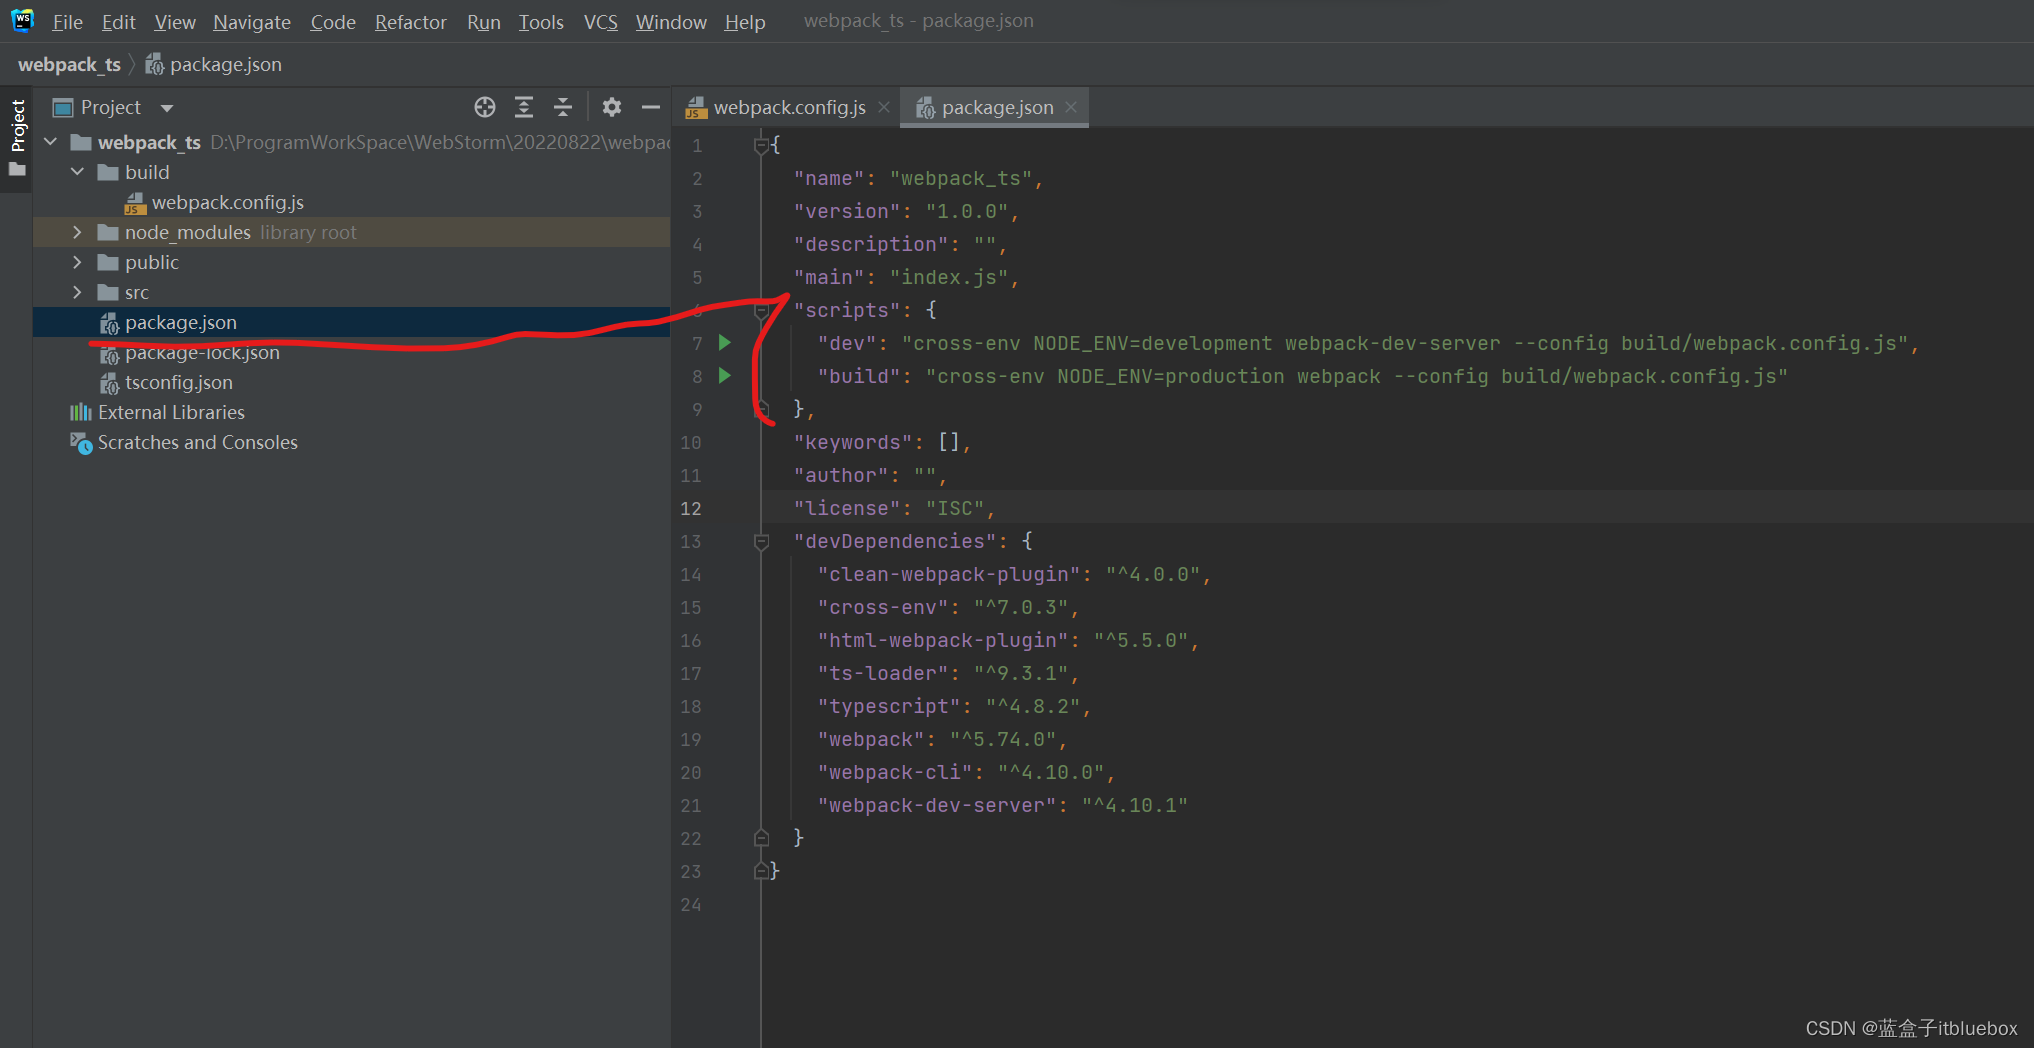Switch to the webpack.config.js tab
Image resolution: width=2034 pixels, height=1048 pixels.
click(x=789, y=107)
